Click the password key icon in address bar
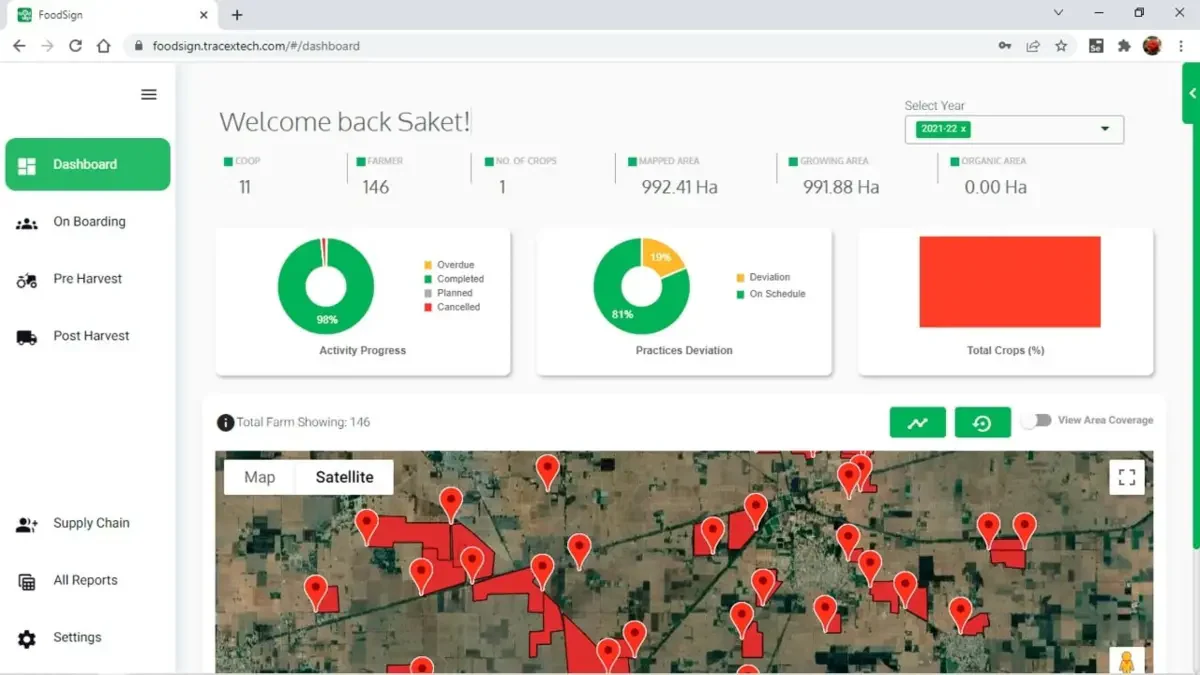1200x675 pixels. tap(1005, 46)
